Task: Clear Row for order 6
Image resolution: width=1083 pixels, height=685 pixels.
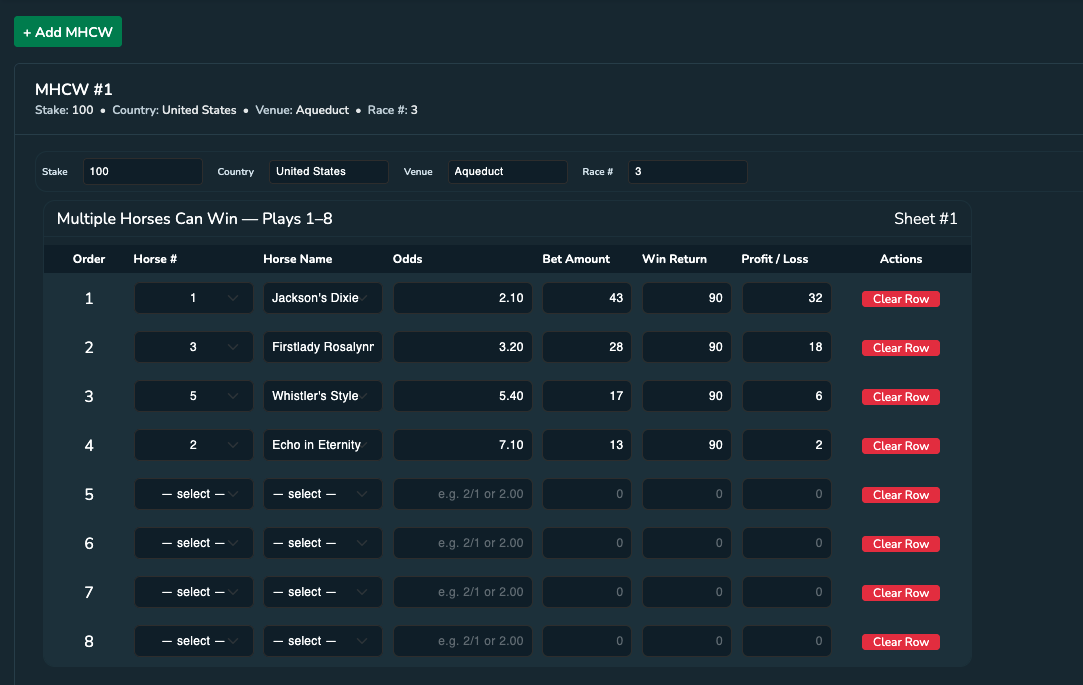Action: [x=900, y=543]
